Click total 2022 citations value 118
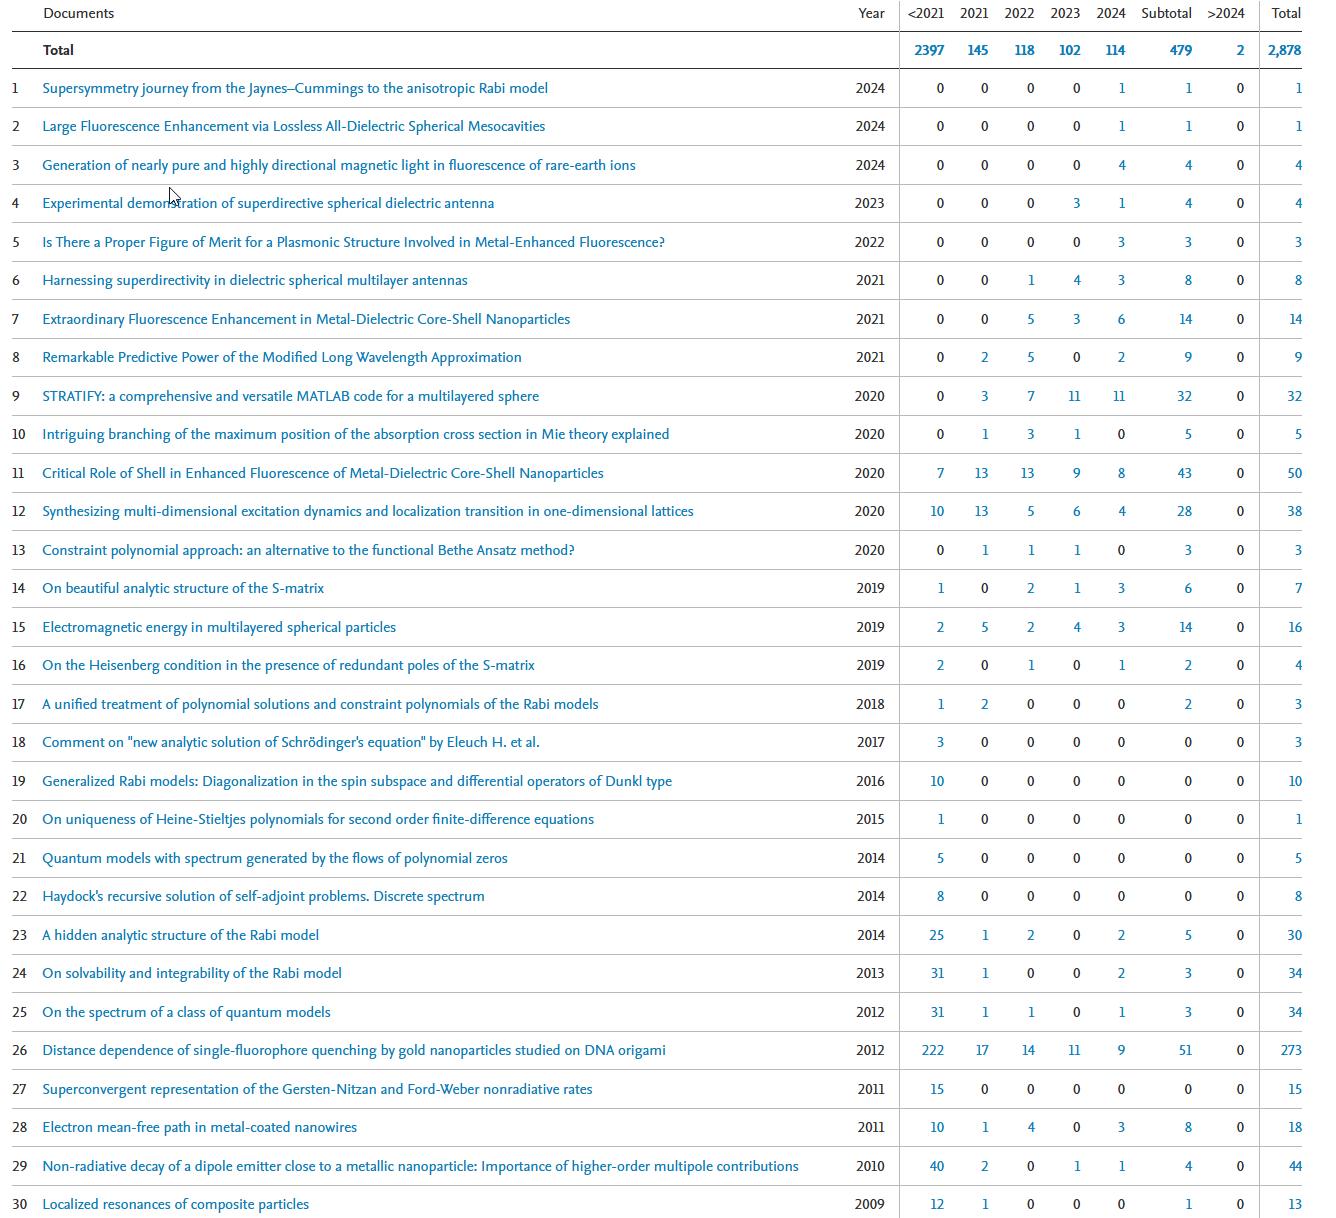Viewport: 1336px width, 1218px height. tap(1024, 50)
